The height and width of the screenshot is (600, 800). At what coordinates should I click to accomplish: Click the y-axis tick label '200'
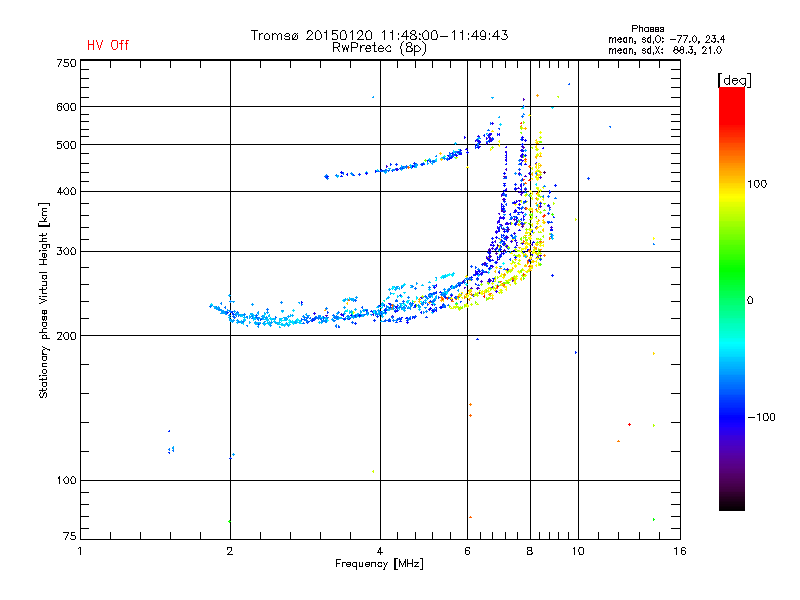(x=66, y=336)
